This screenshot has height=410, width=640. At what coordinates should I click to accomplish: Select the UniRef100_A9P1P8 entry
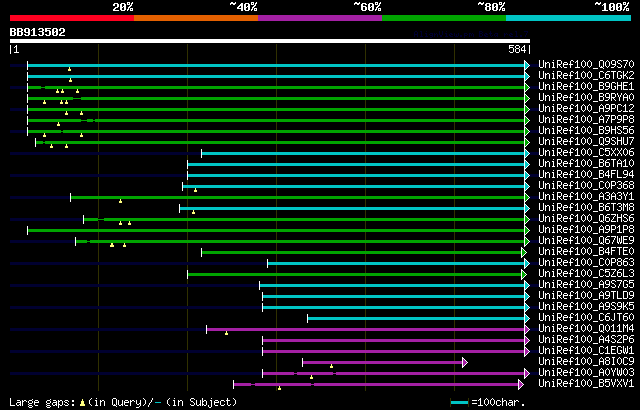tap(586, 230)
